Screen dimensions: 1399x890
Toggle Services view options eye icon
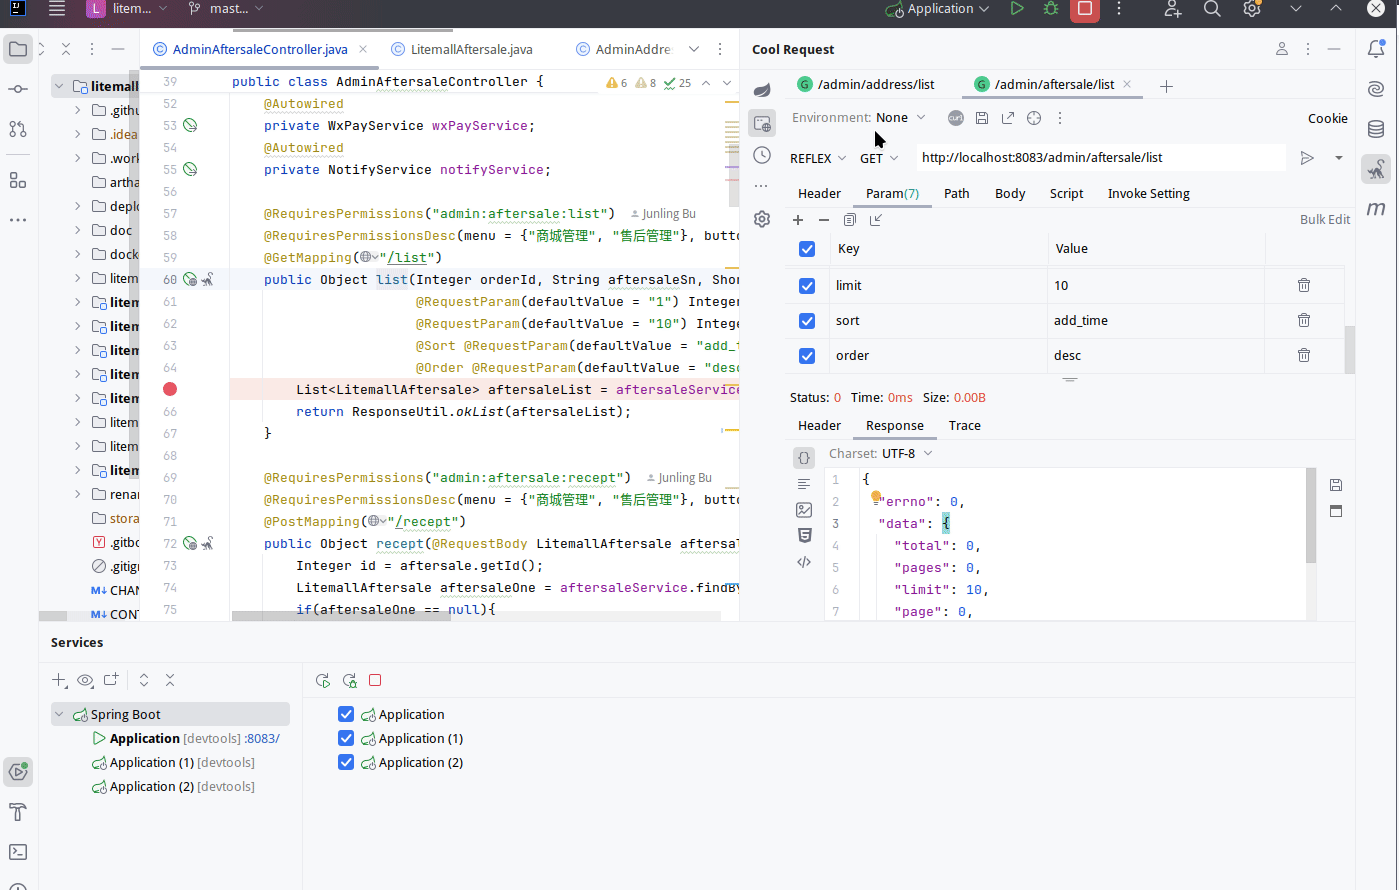(x=85, y=680)
